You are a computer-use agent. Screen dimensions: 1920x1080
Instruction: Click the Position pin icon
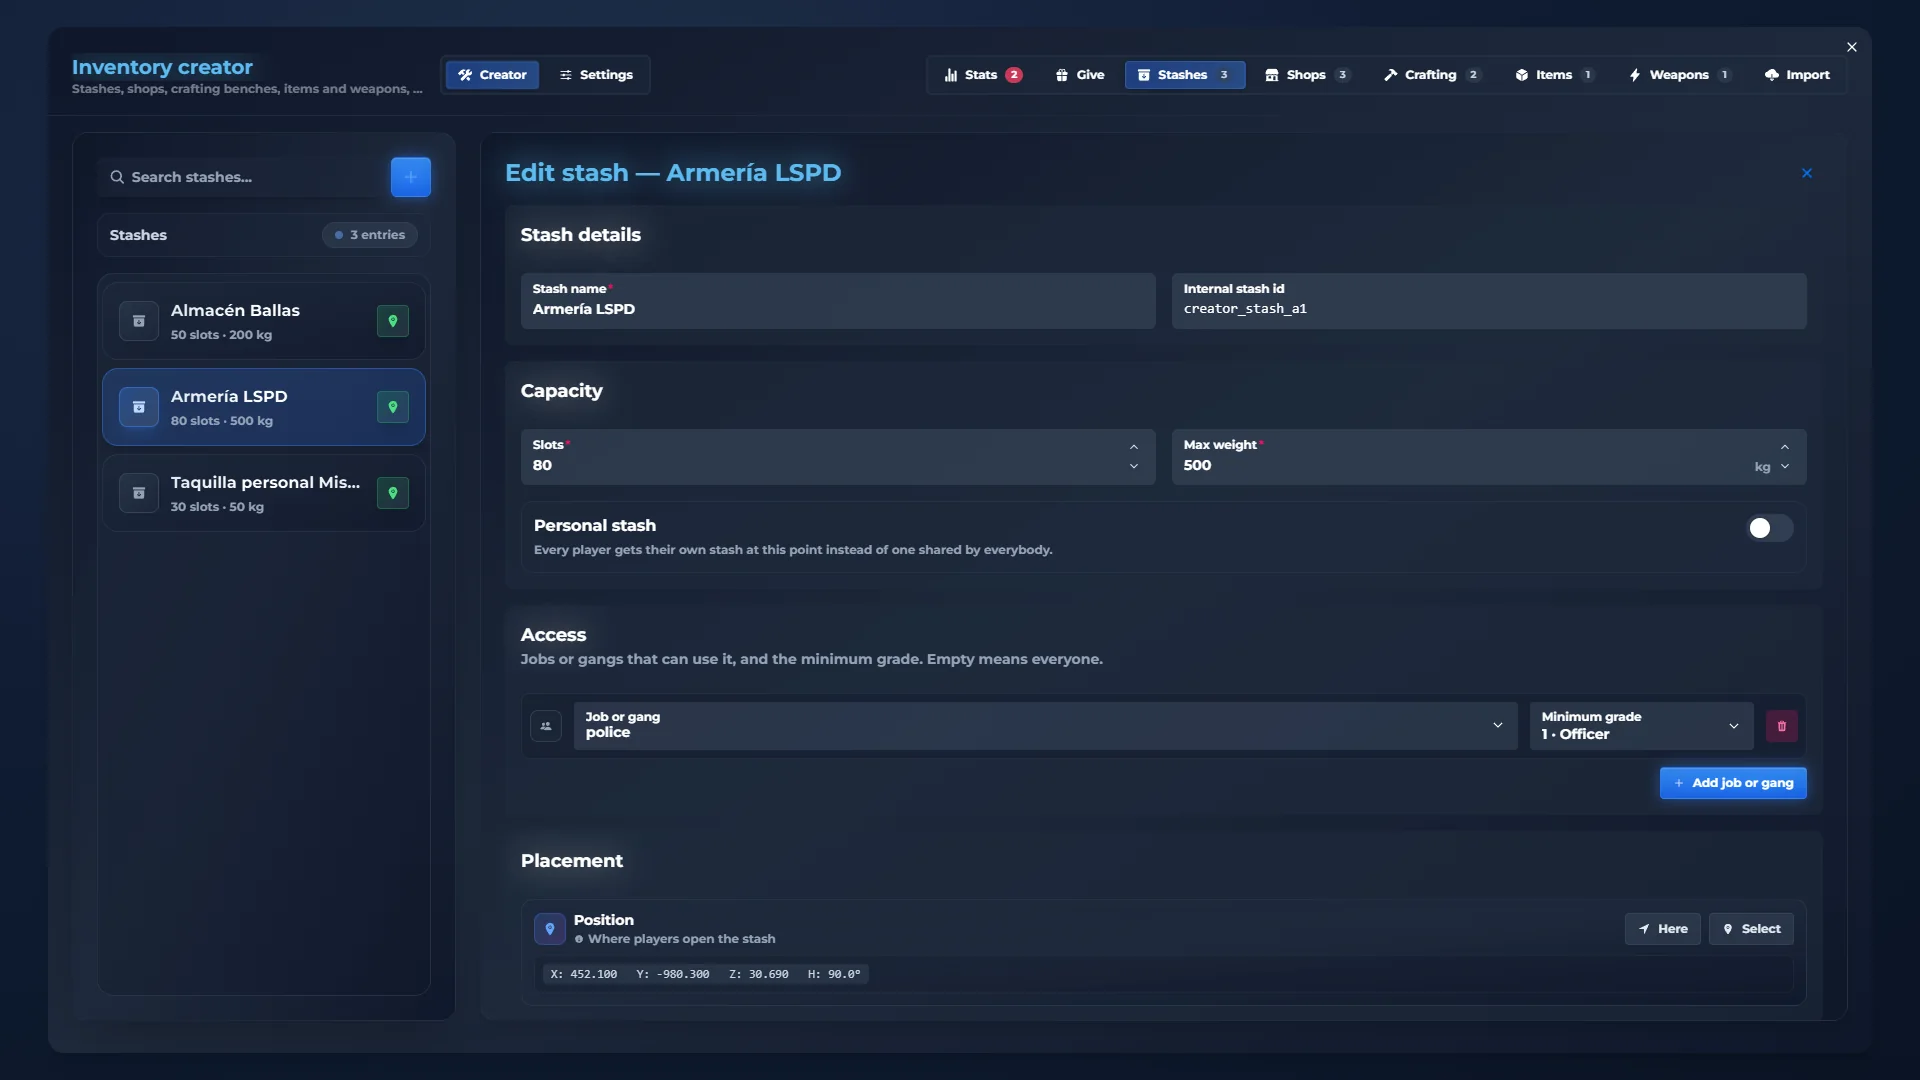(x=550, y=929)
